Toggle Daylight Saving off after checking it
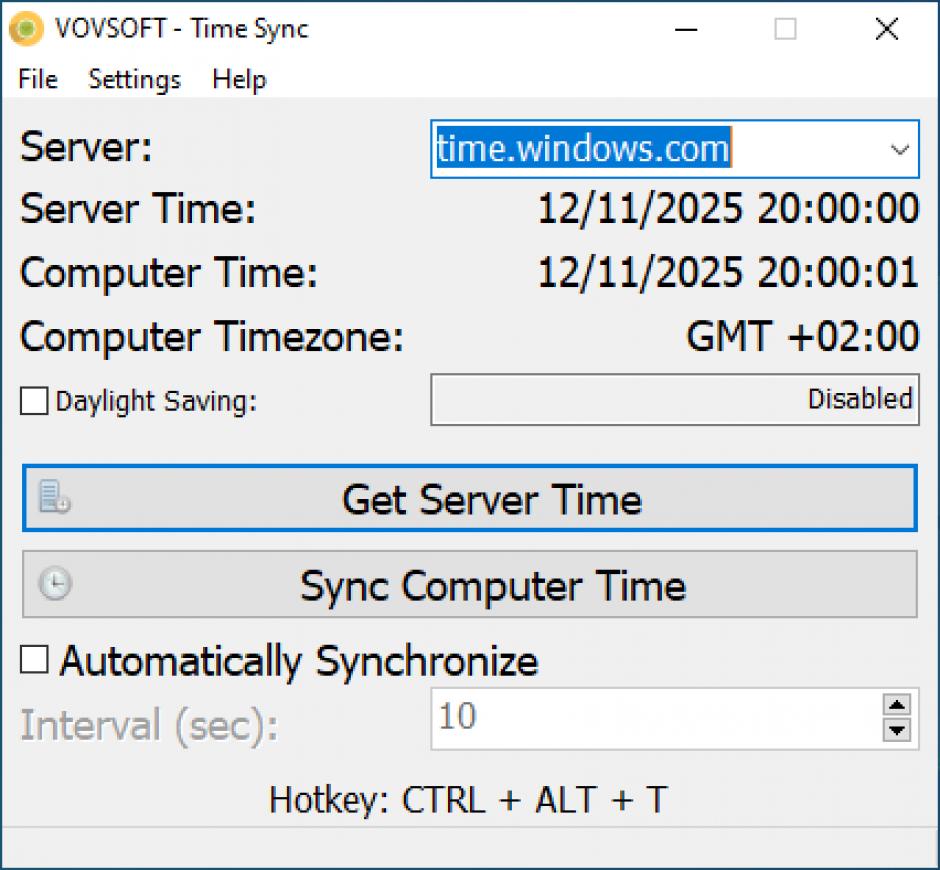The image size is (940, 870). click(x=33, y=400)
